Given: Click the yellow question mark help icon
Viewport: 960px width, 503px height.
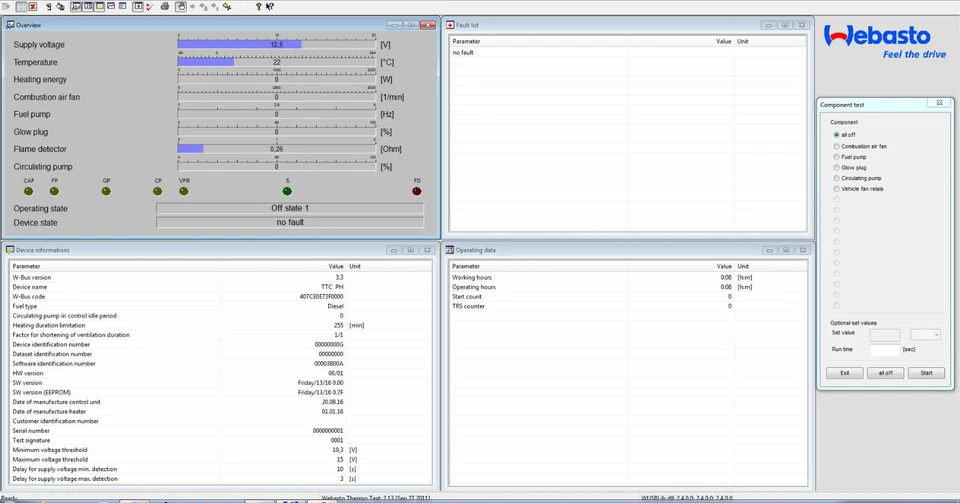Looking at the screenshot, I should point(258,7).
